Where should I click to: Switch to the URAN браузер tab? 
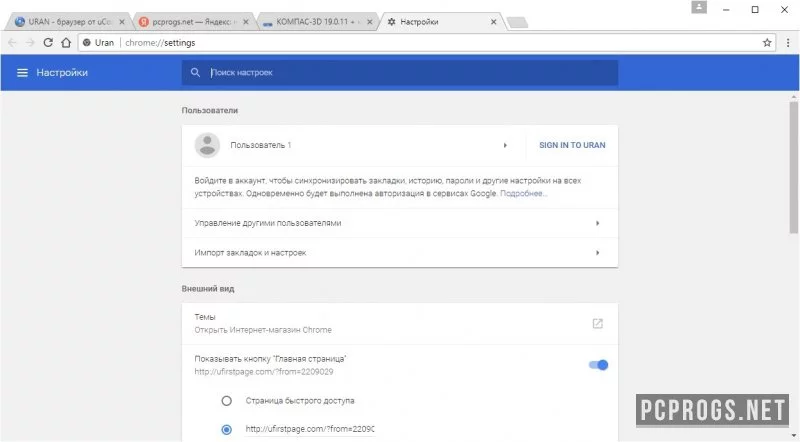click(68, 22)
